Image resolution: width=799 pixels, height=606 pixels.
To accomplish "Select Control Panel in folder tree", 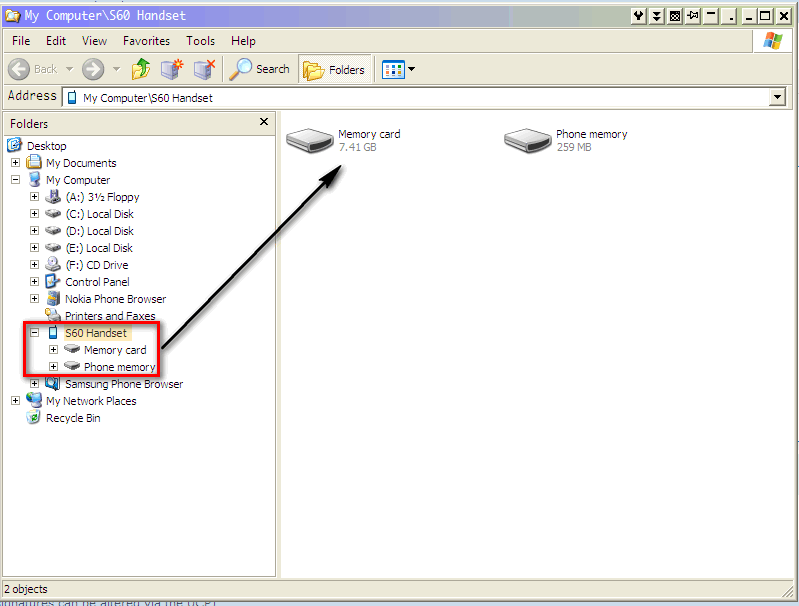I will (97, 282).
